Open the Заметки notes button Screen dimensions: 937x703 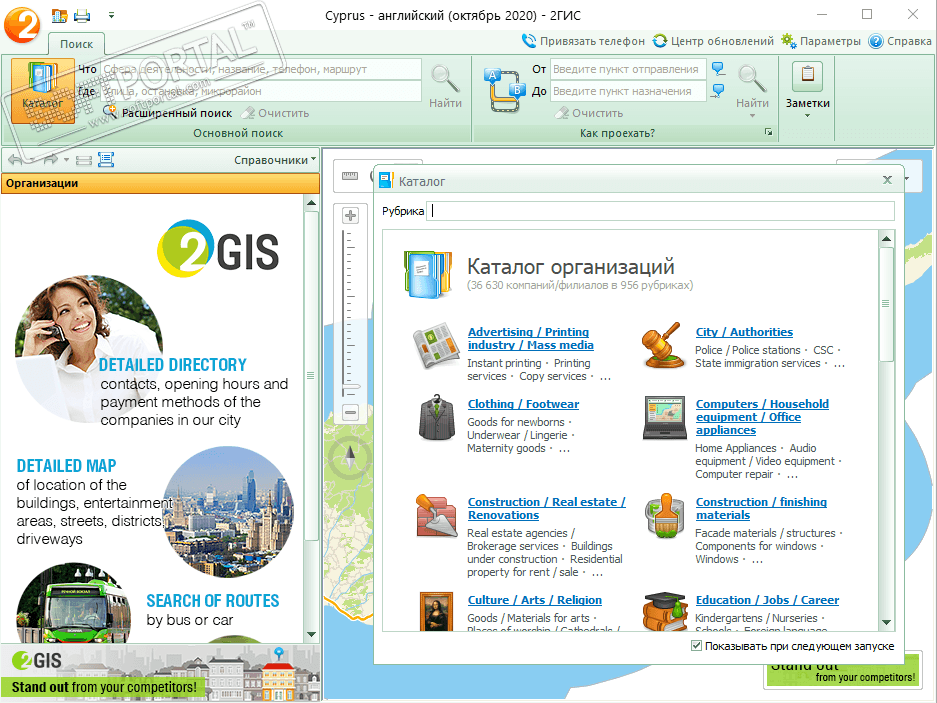(x=807, y=85)
